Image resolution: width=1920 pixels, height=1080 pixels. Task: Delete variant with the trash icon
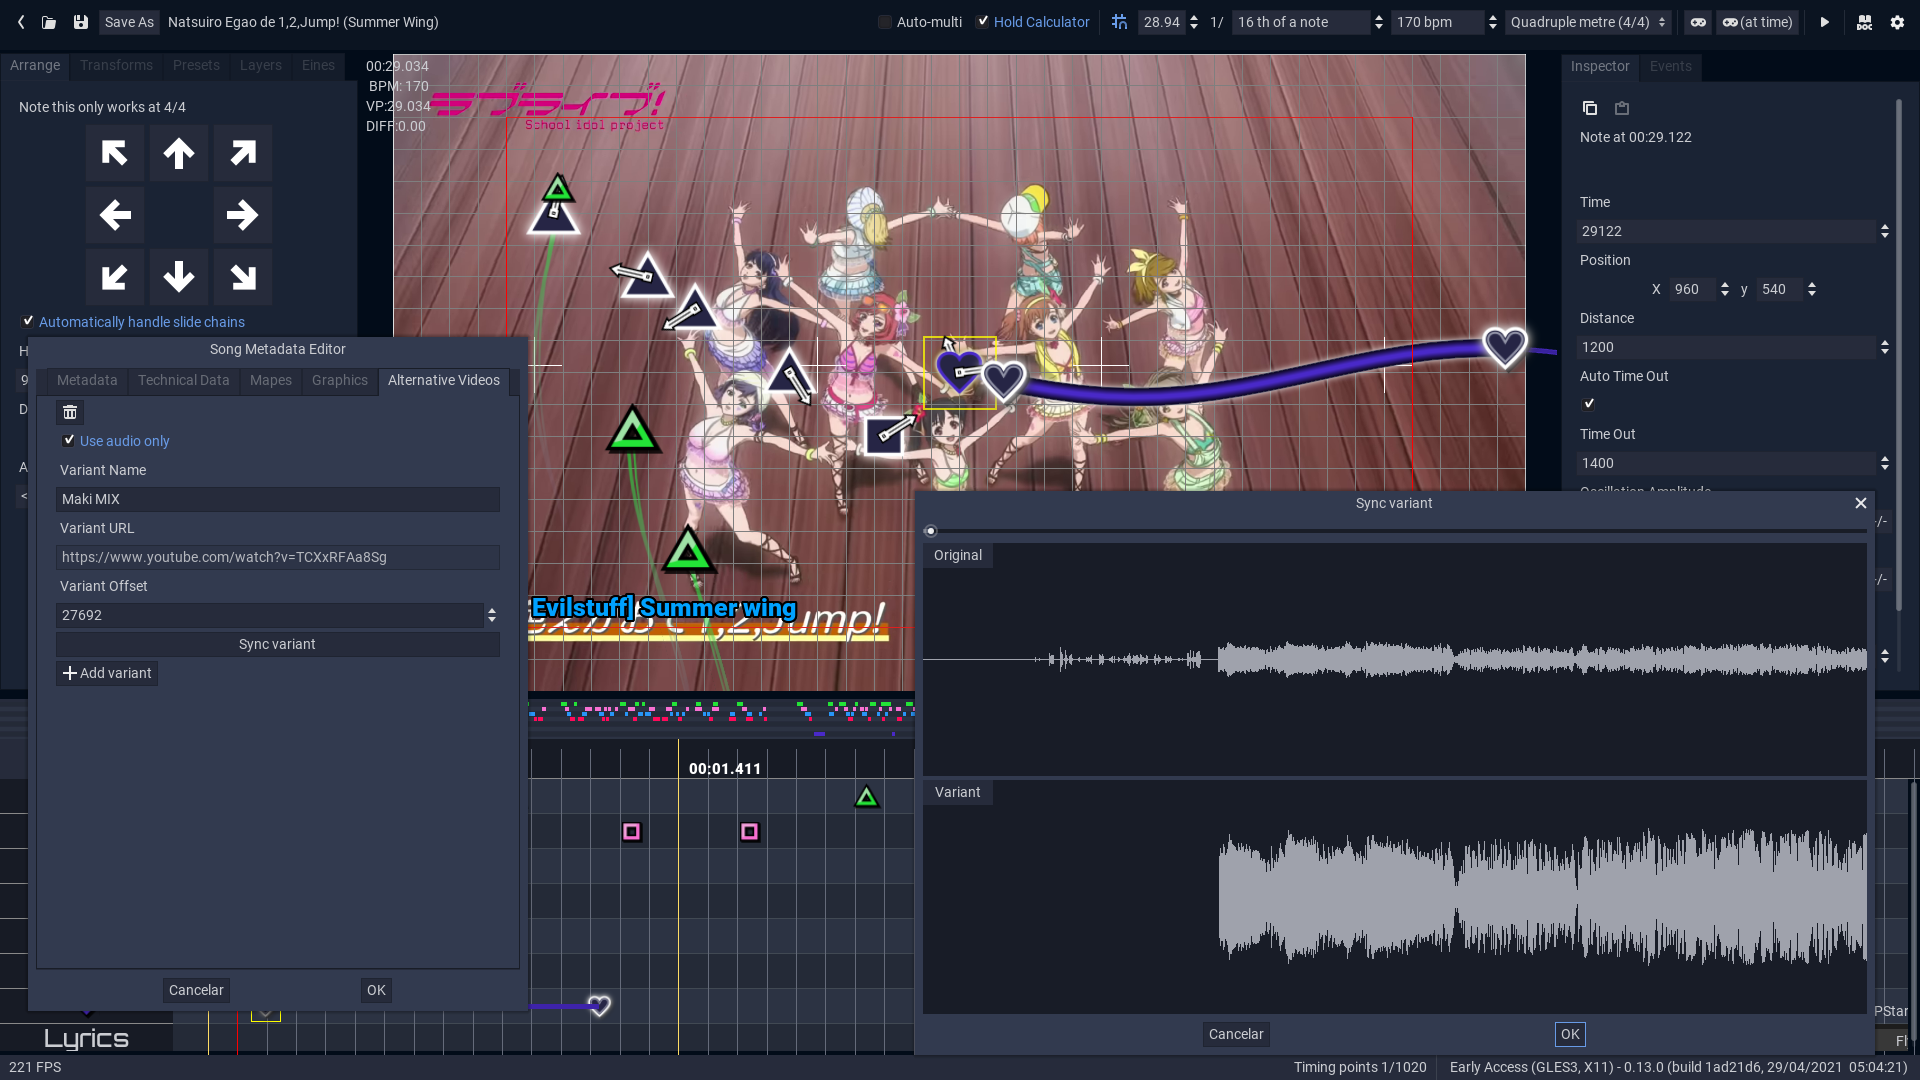70,412
